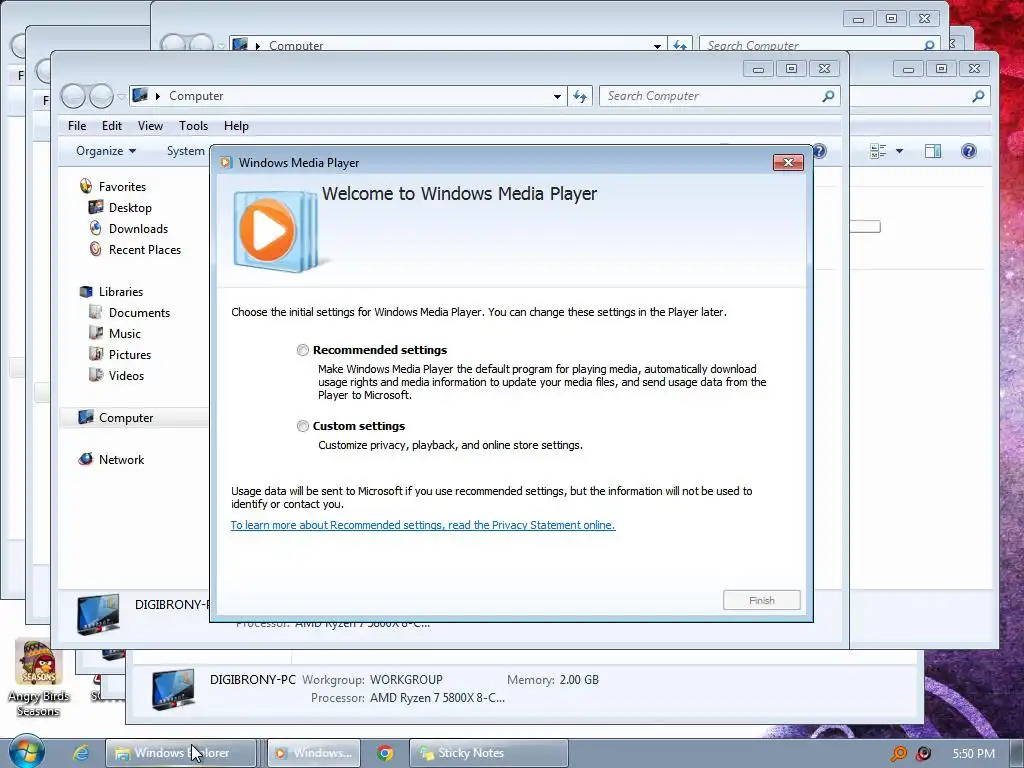1024x768 pixels.
Task: Click the Refresh button beside address bar
Action: [580, 97]
